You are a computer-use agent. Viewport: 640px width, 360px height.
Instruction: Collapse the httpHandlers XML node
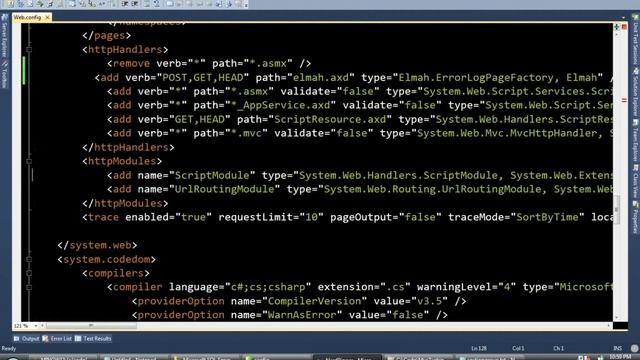[29, 50]
